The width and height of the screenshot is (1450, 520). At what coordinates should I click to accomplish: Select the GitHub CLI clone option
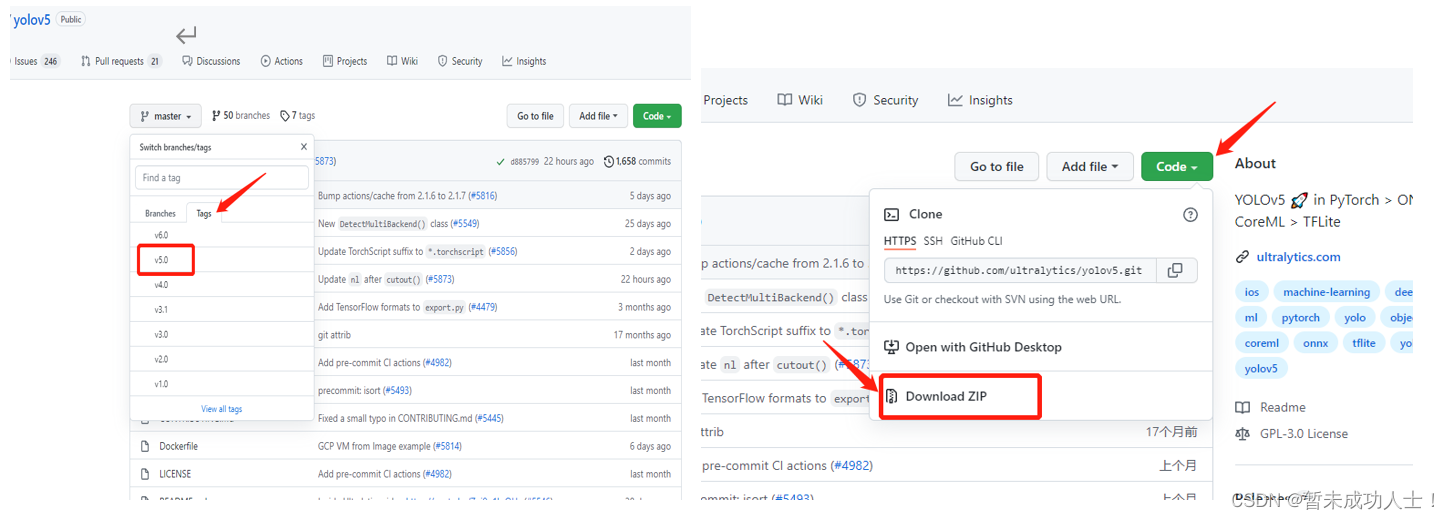pos(976,241)
